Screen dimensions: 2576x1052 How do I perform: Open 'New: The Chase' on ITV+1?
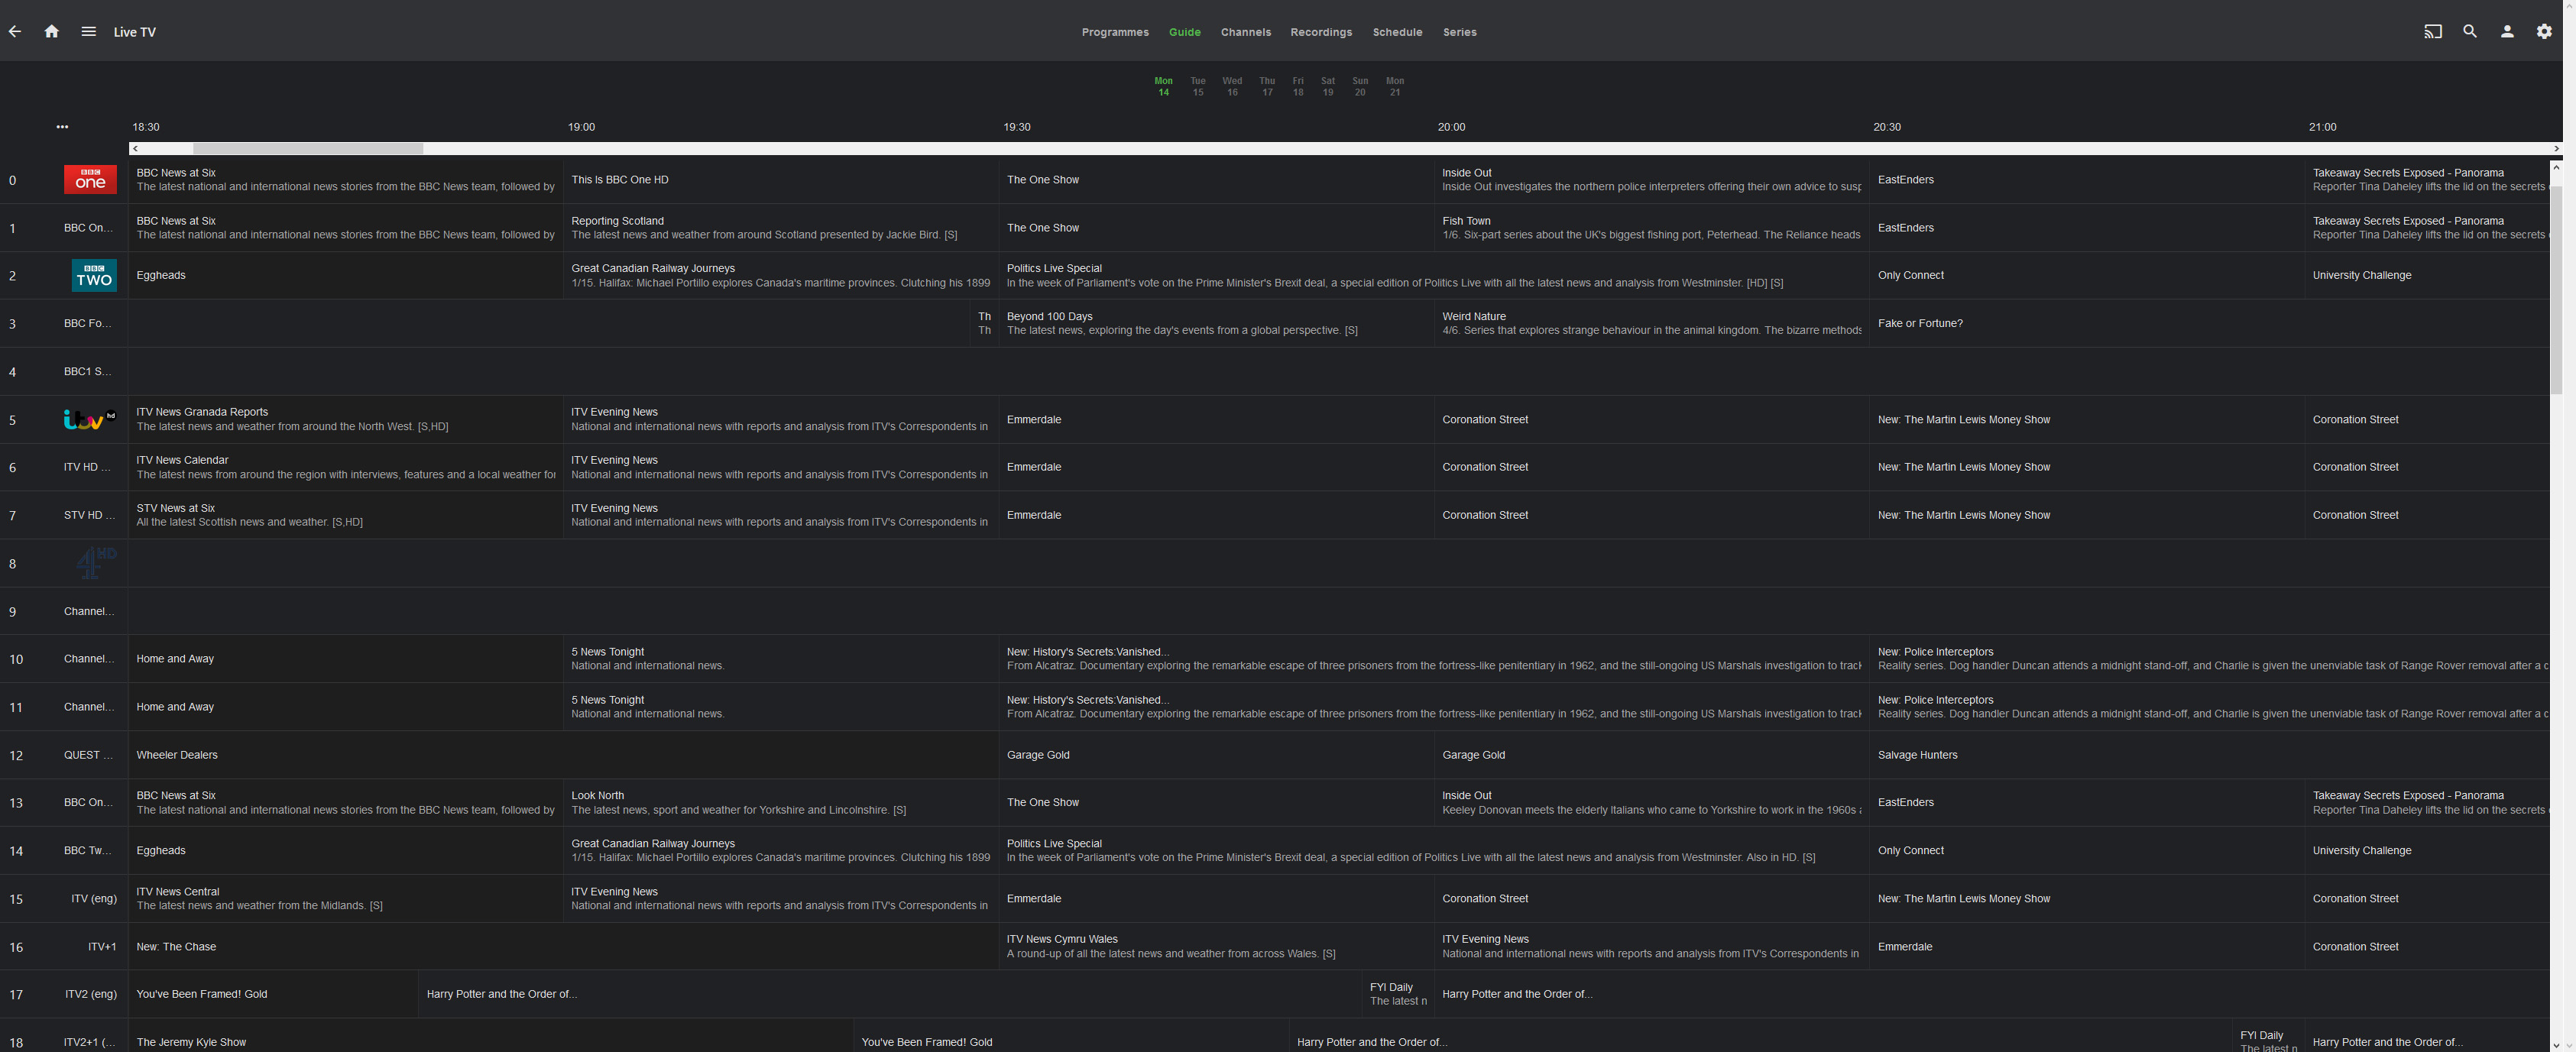pos(564,947)
